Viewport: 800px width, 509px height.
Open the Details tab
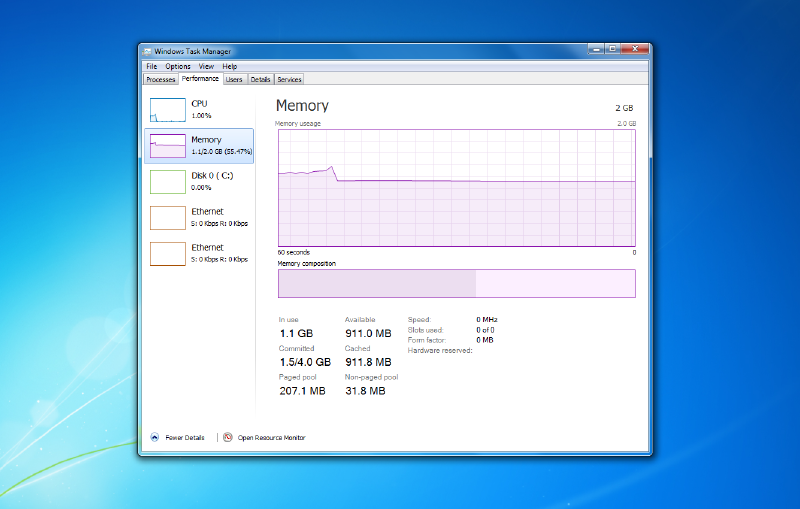pos(260,80)
